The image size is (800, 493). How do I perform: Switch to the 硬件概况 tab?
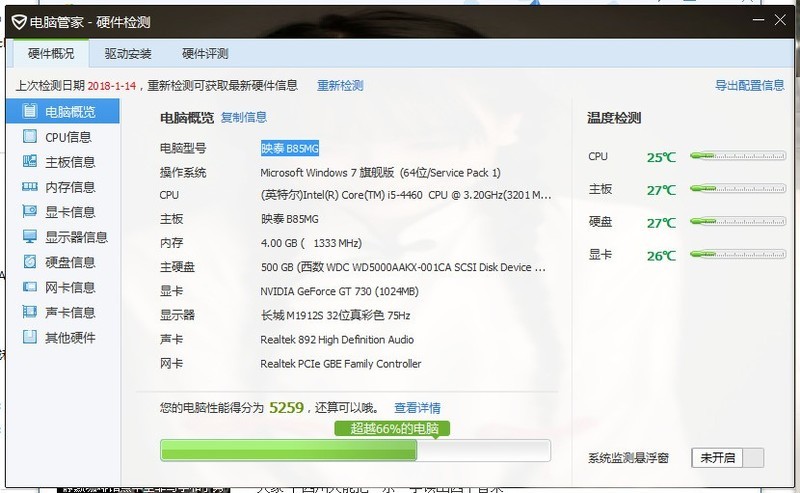click(x=51, y=53)
